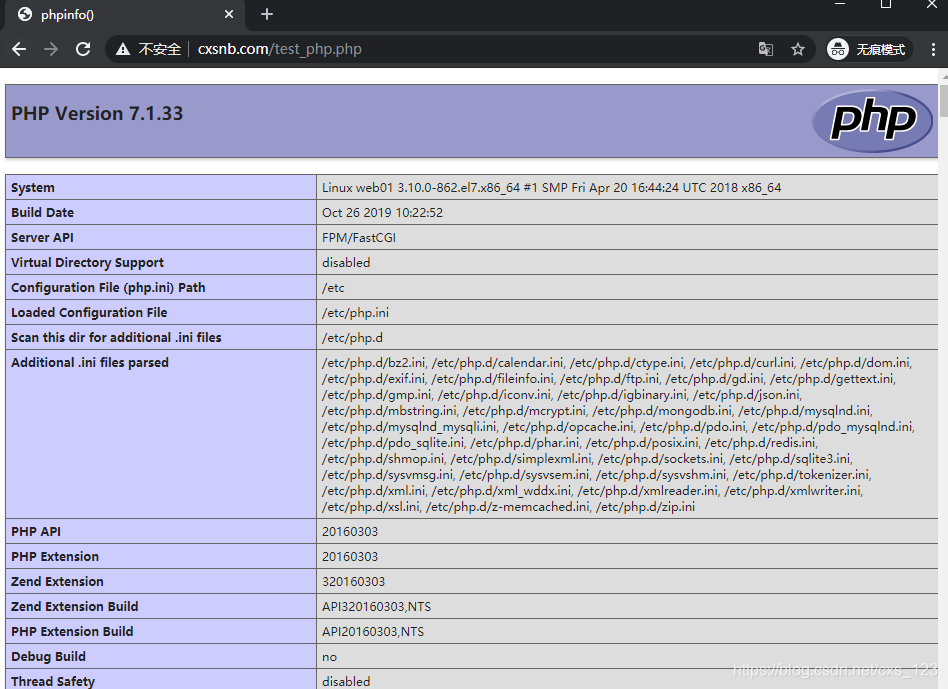Image resolution: width=948 pixels, height=689 pixels.
Task: Click the address bar URL cxsnb.com/test_php.php
Action: coord(279,49)
